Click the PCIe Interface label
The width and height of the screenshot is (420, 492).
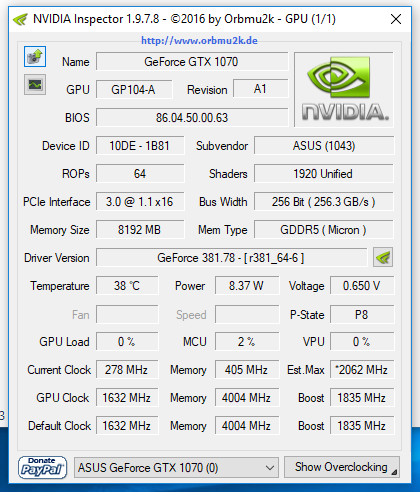(x=57, y=202)
